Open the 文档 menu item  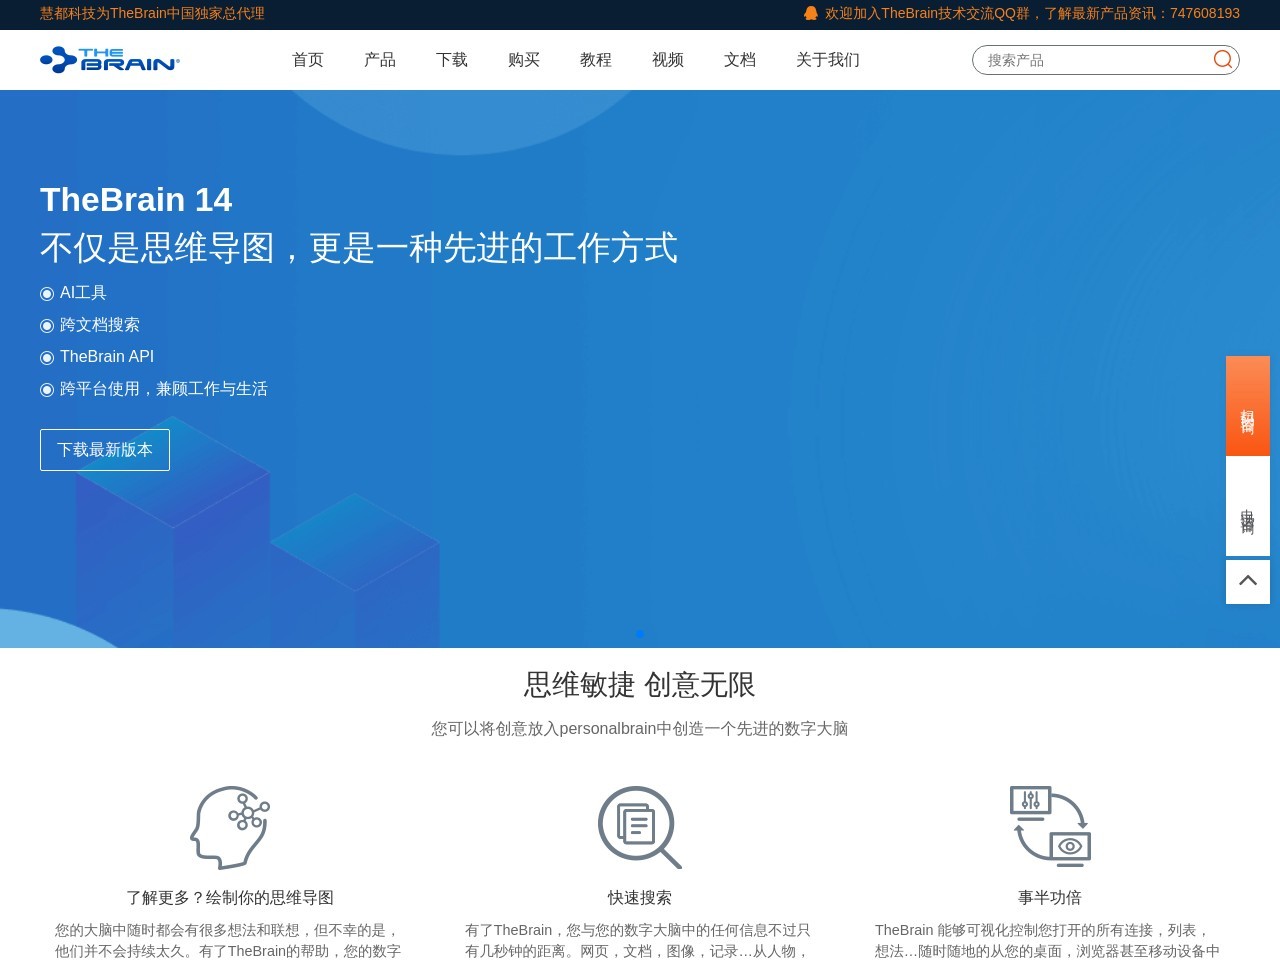coord(740,60)
